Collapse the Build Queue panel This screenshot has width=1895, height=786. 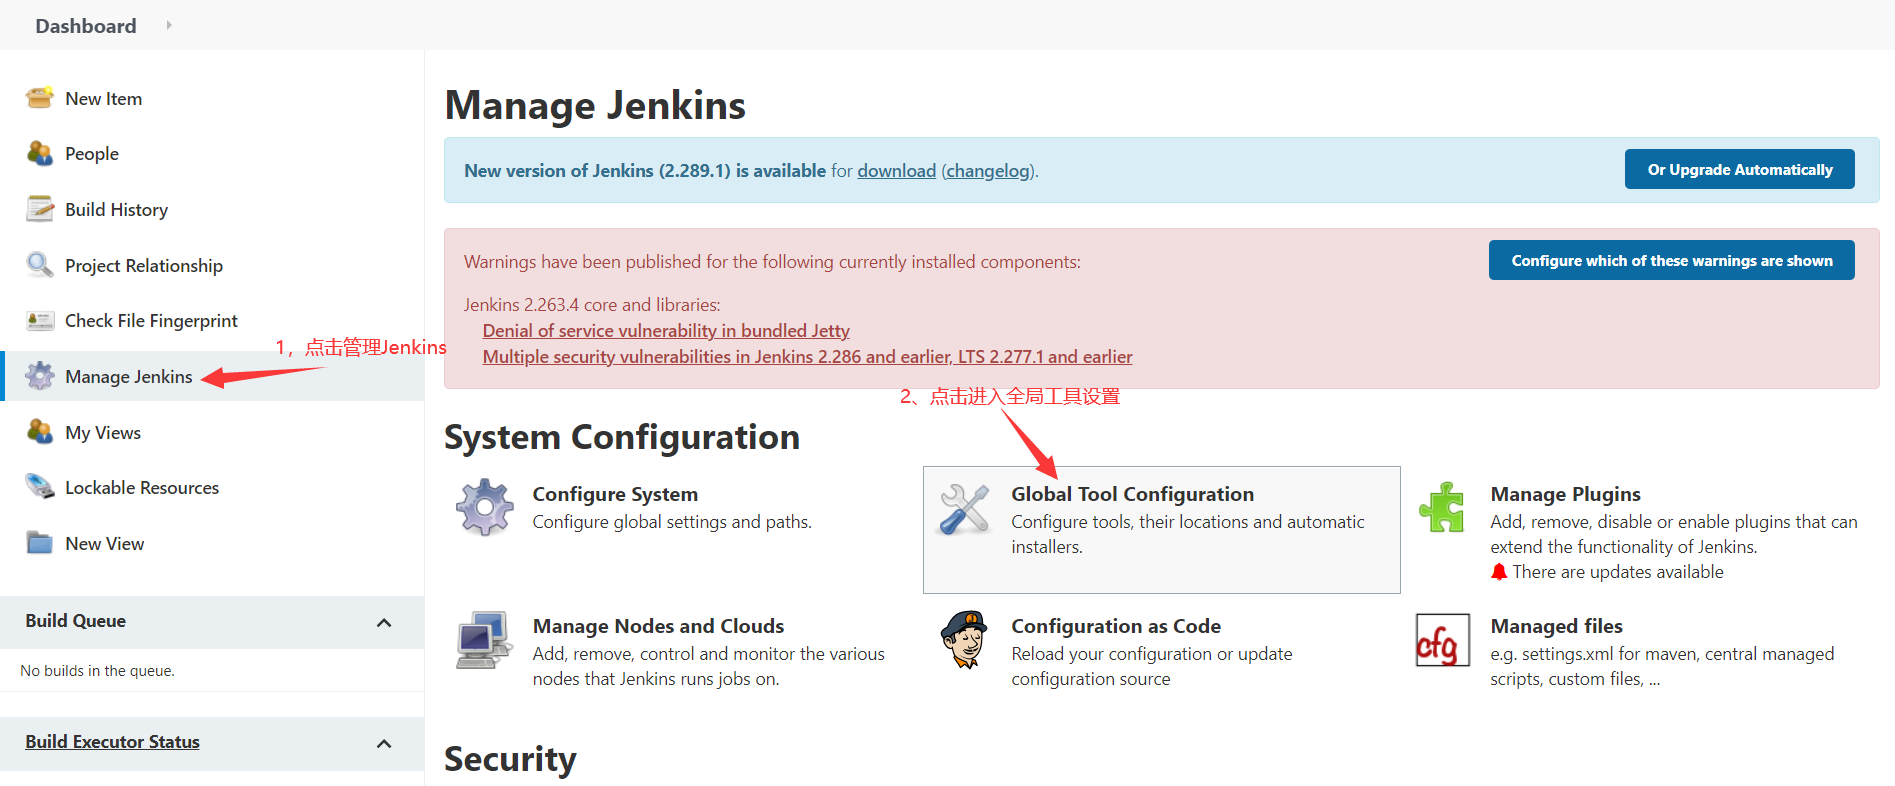[x=384, y=622]
